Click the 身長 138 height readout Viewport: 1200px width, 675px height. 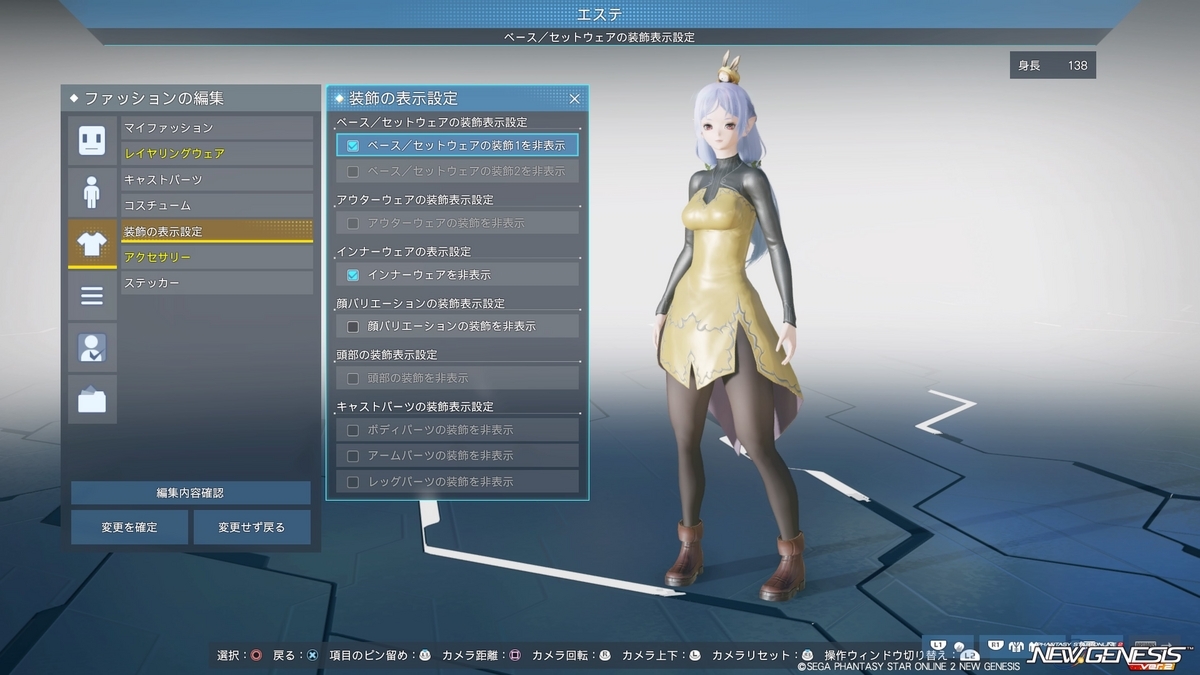click(1053, 66)
